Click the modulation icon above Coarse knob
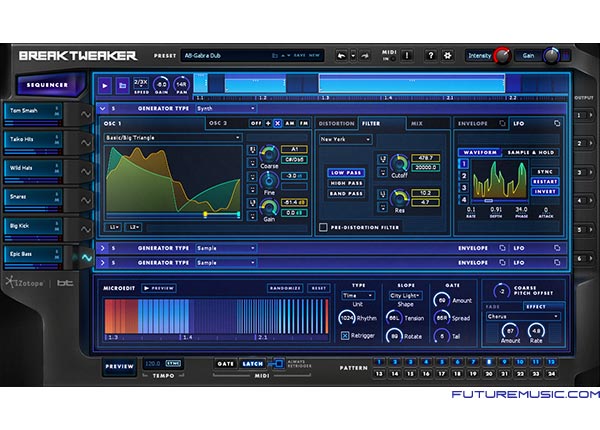This screenshot has width=600, height=430. click(253, 150)
